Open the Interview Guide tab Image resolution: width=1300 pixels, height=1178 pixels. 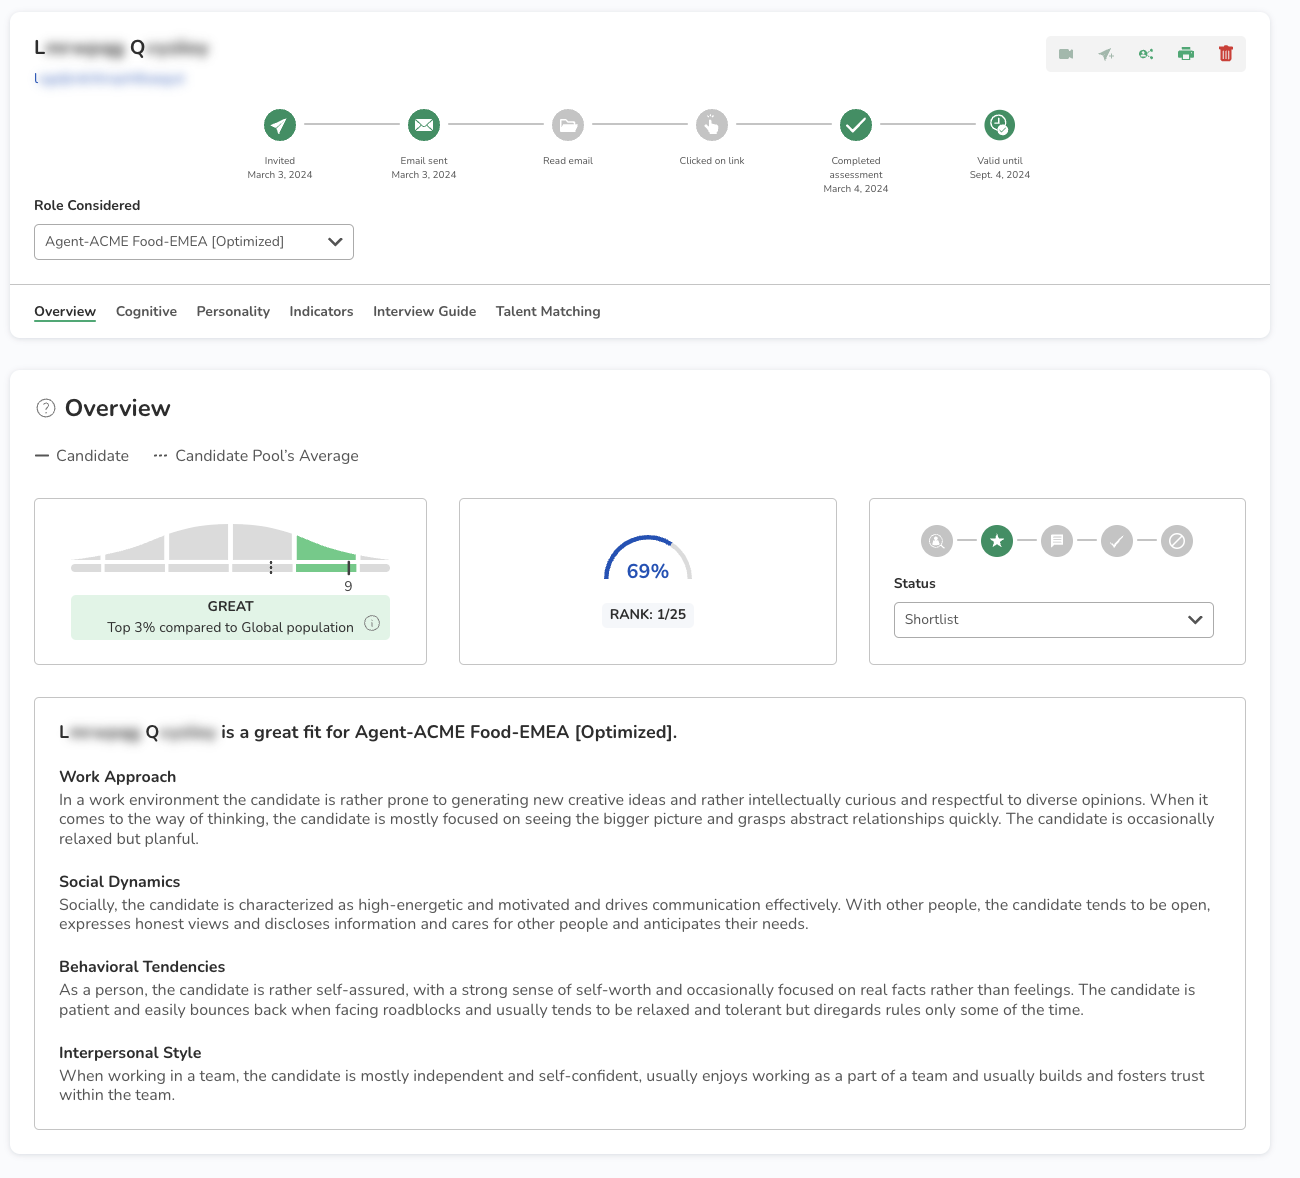(x=424, y=312)
